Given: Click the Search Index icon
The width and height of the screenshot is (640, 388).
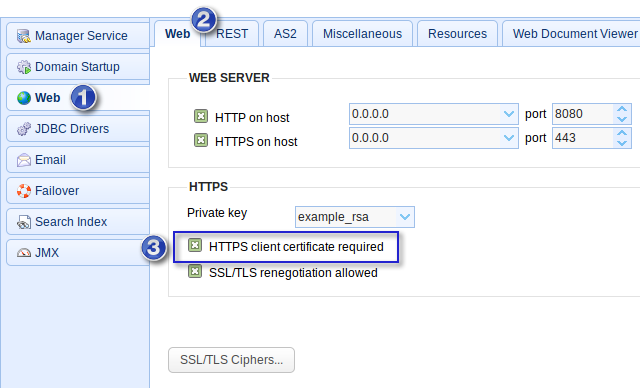Looking at the screenshot, I should [x=24, y=222].
